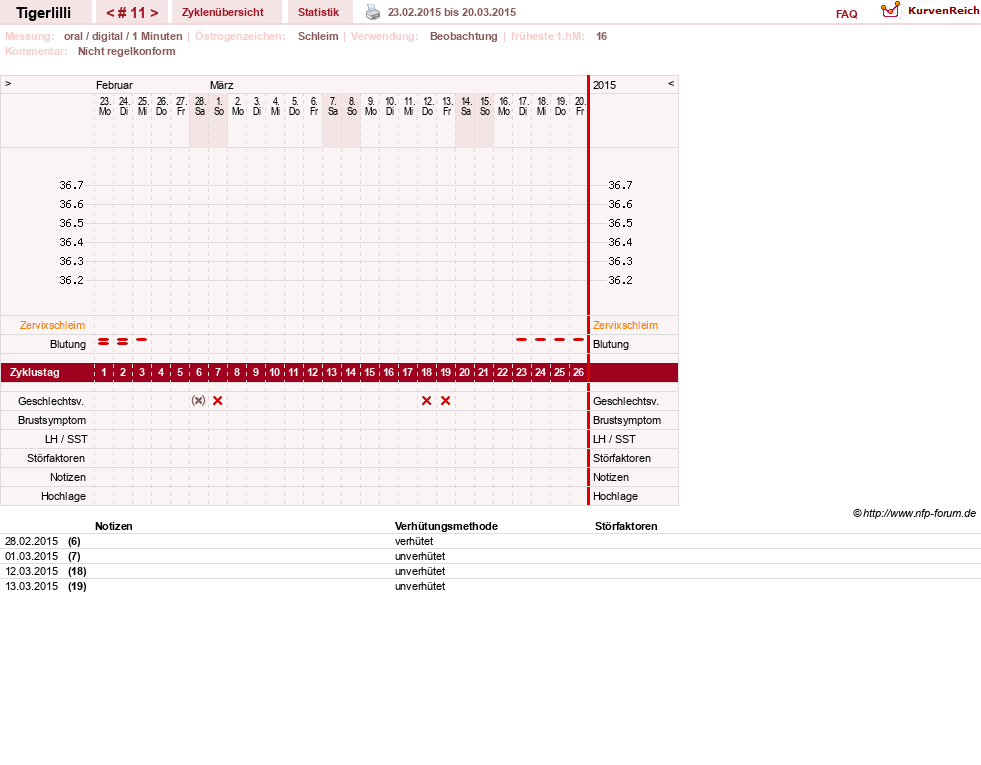Click the bleeding mark on cycle day 23
Screen dimensions: 981x765
click(x=521, y=340)
